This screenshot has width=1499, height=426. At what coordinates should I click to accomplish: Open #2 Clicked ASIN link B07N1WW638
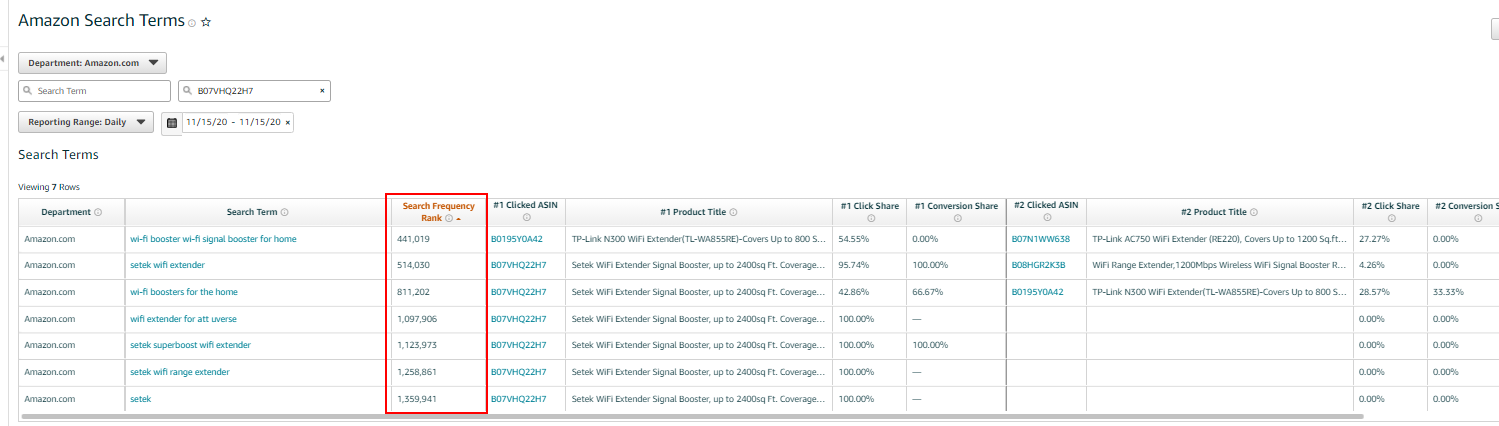[1040, 239]
